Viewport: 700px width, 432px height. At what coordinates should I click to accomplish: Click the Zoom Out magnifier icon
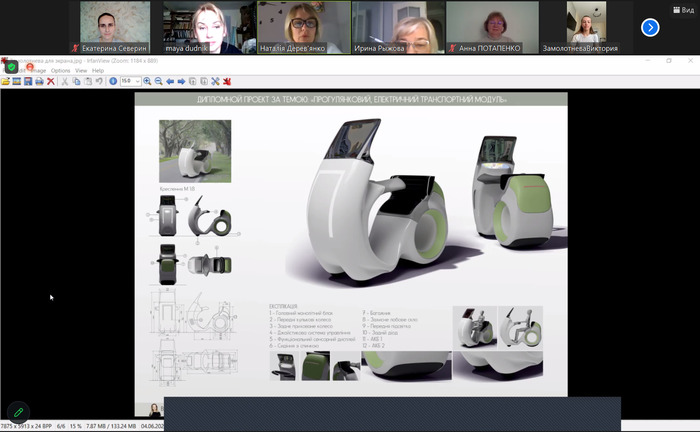158,82
